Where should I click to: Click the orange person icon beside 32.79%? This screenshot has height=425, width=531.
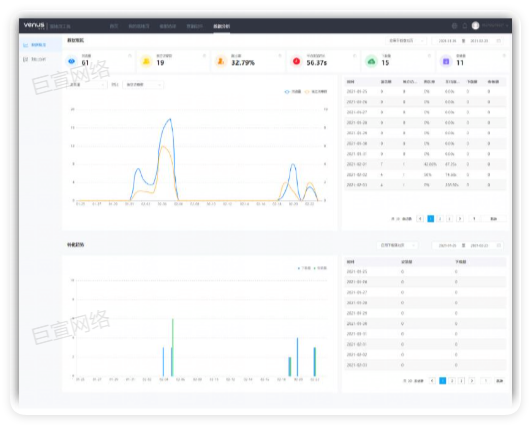(x=221, y=61)
